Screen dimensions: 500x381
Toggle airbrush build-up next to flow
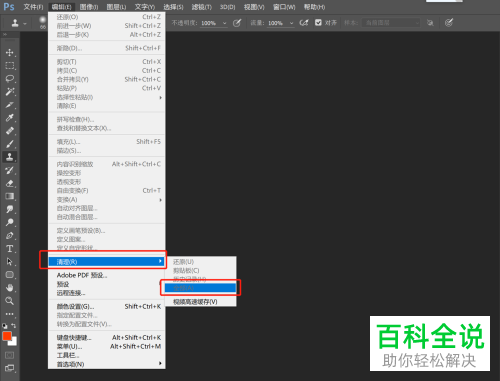304,23
